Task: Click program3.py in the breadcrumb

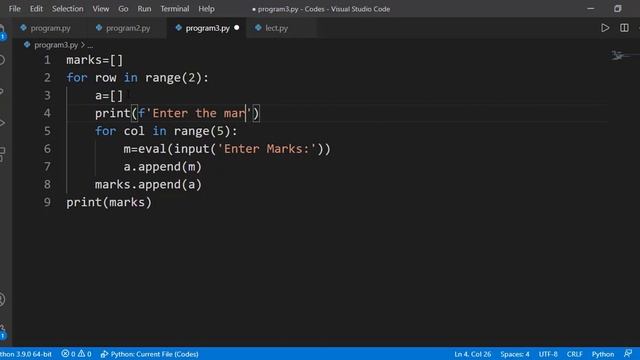Action: [56, 45]
